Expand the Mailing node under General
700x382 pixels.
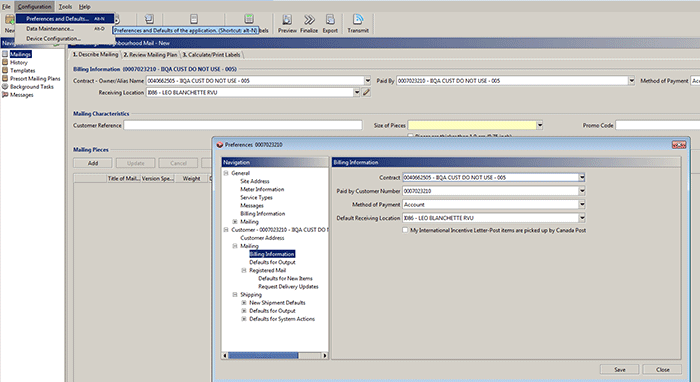coord(235,221)
